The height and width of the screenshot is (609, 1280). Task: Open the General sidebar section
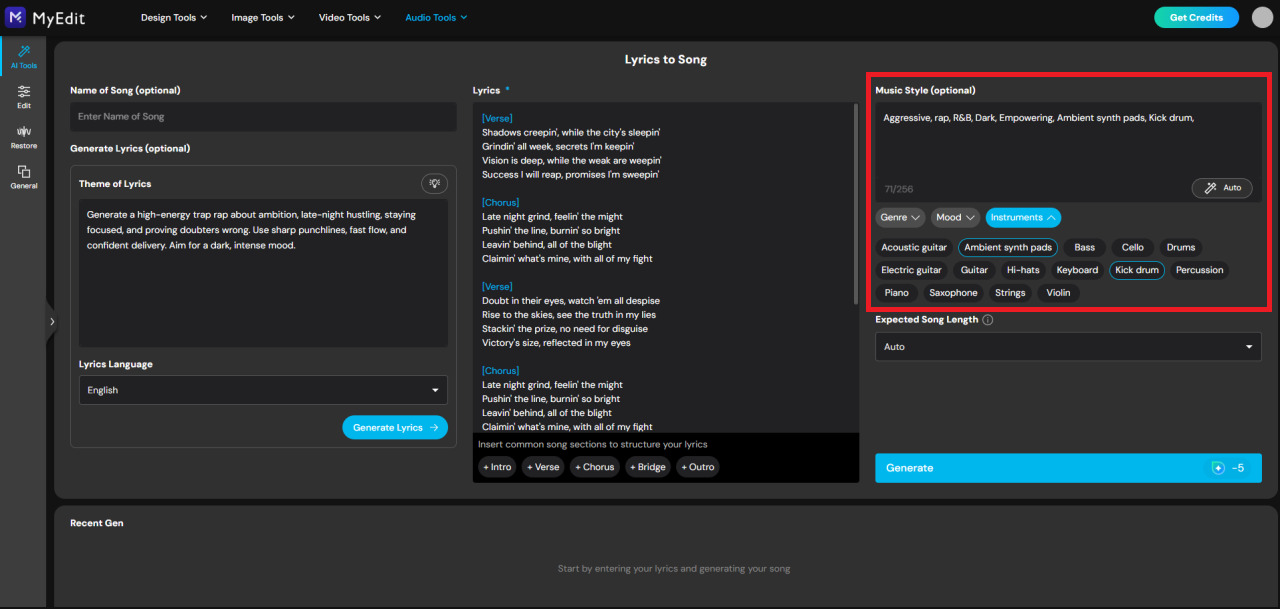(24, 177)
